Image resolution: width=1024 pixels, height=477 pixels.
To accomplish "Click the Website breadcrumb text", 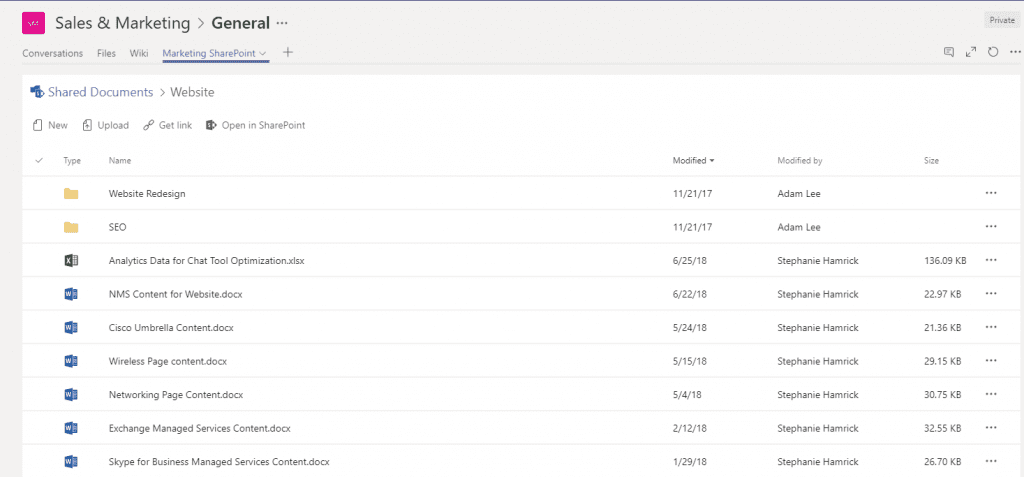I will tap(192, 92).
